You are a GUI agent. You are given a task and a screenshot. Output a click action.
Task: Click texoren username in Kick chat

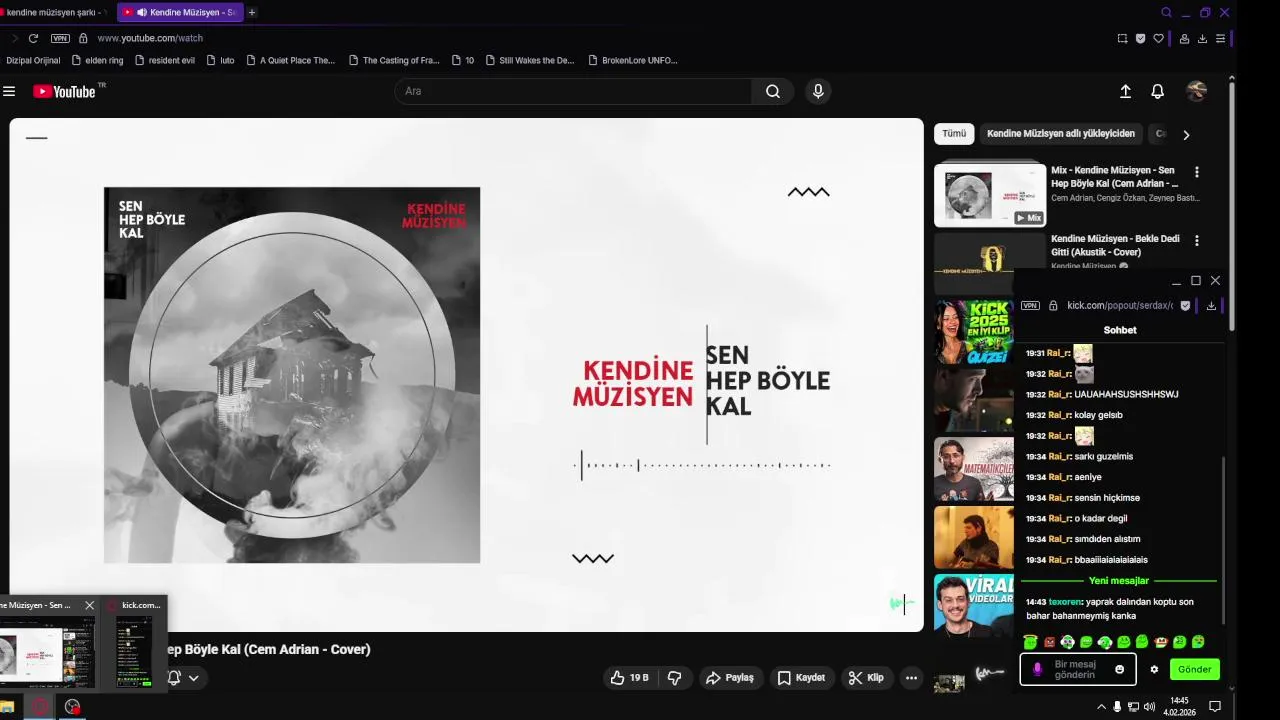[x=1065, y=602]
